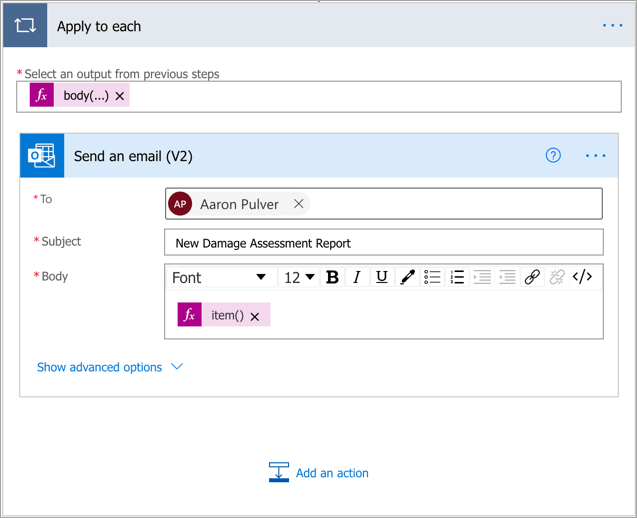637x518 pixels.
Task: Remove the body(...) expression token
Action: pos(120,96)
